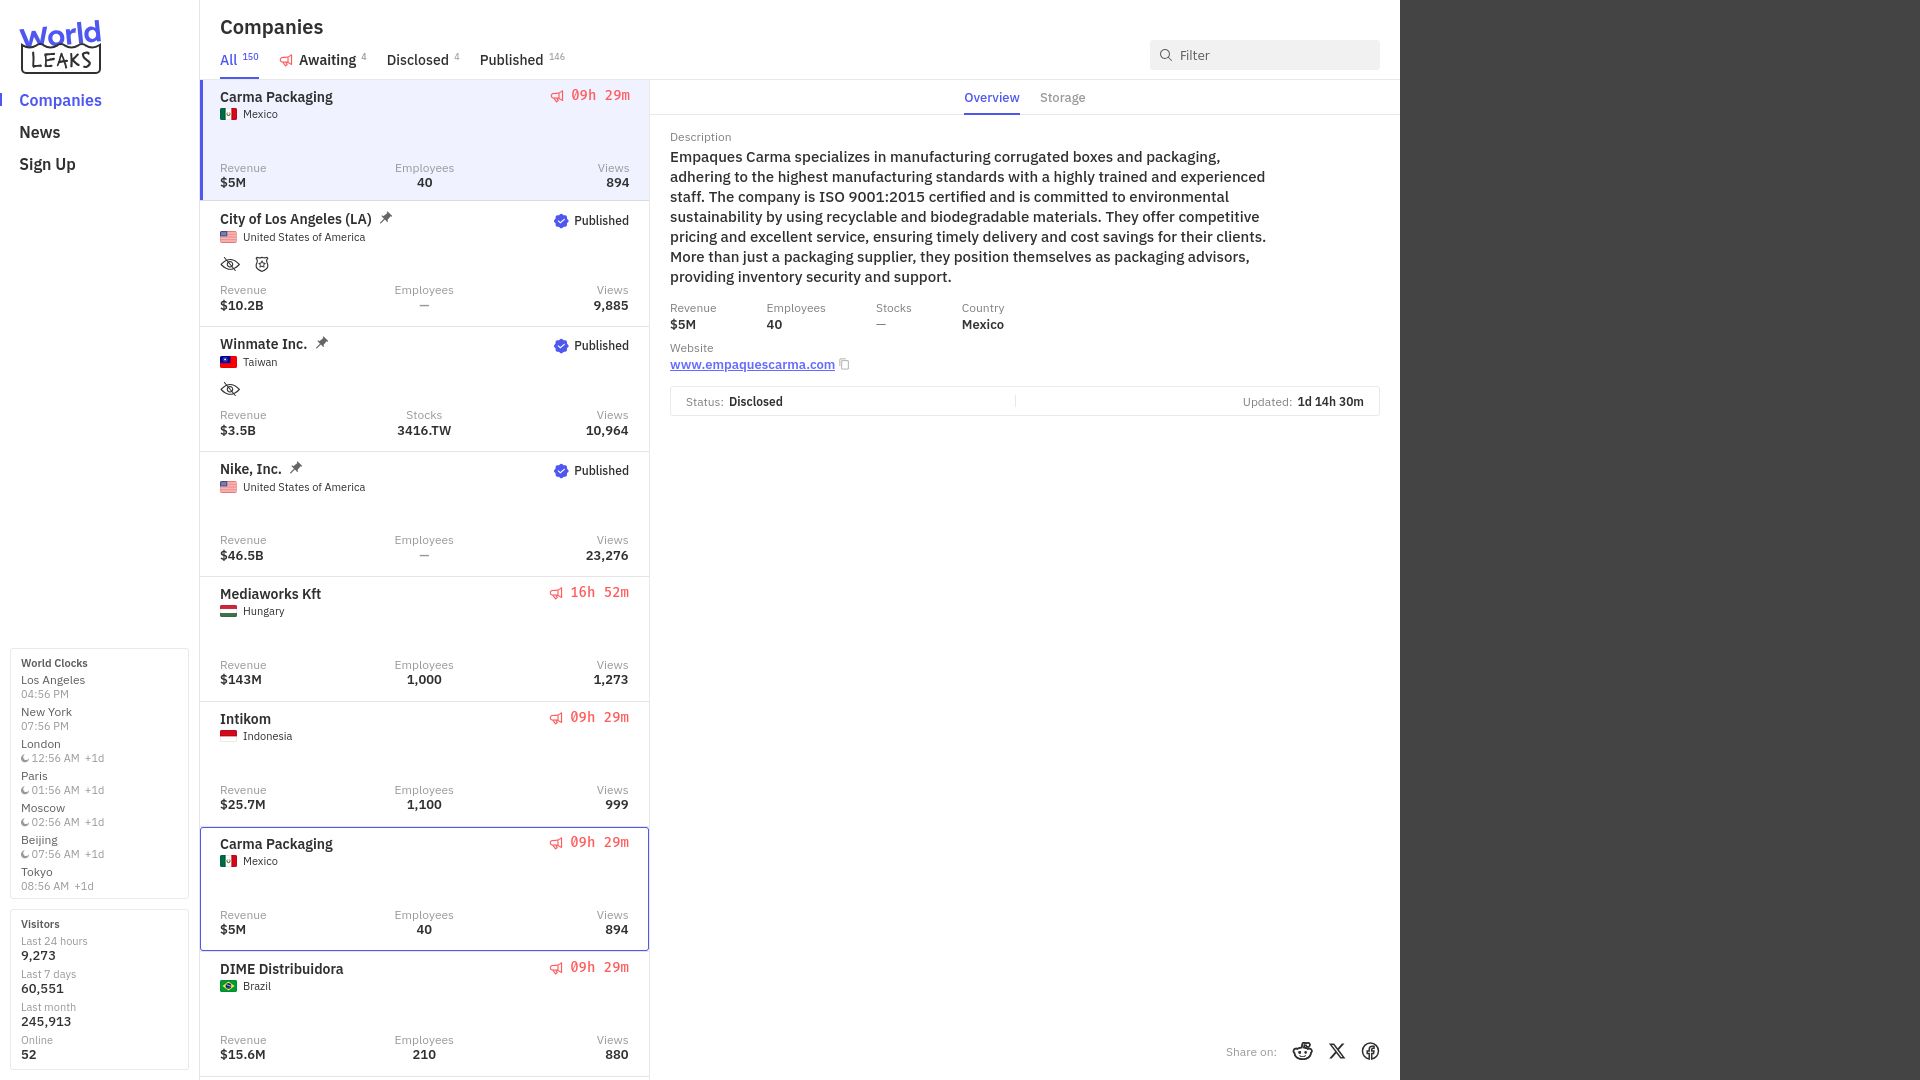This screenshot has height=1080, width=1920.
Task: Click Status Disclosed text
Action: coord(756,402)
